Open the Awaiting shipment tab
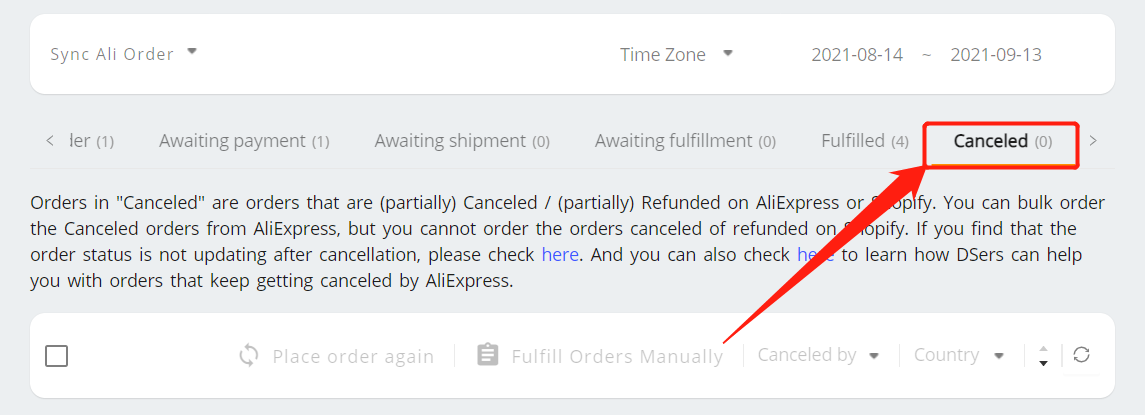The width and height of the screenshot is (1145, 415). point(462,141)
